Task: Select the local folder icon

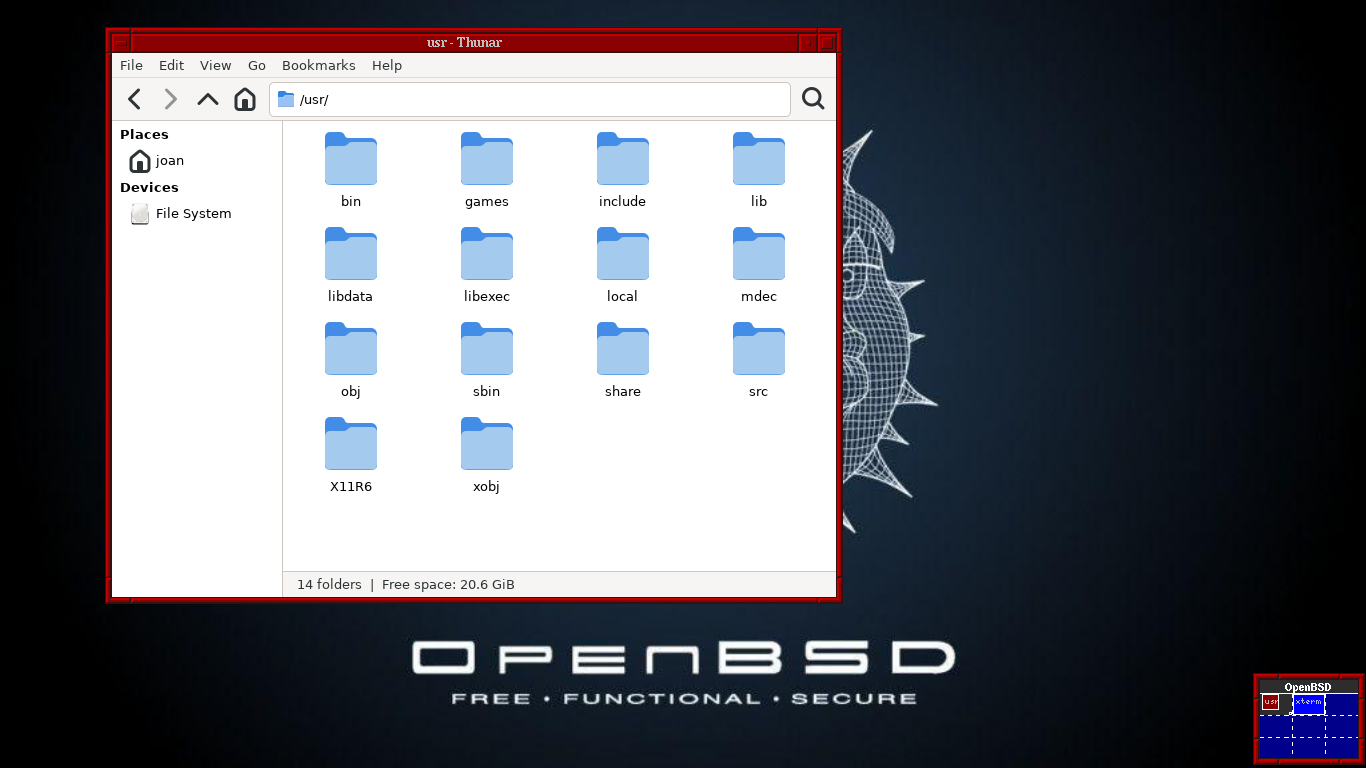Action: [x=623, y=254]
